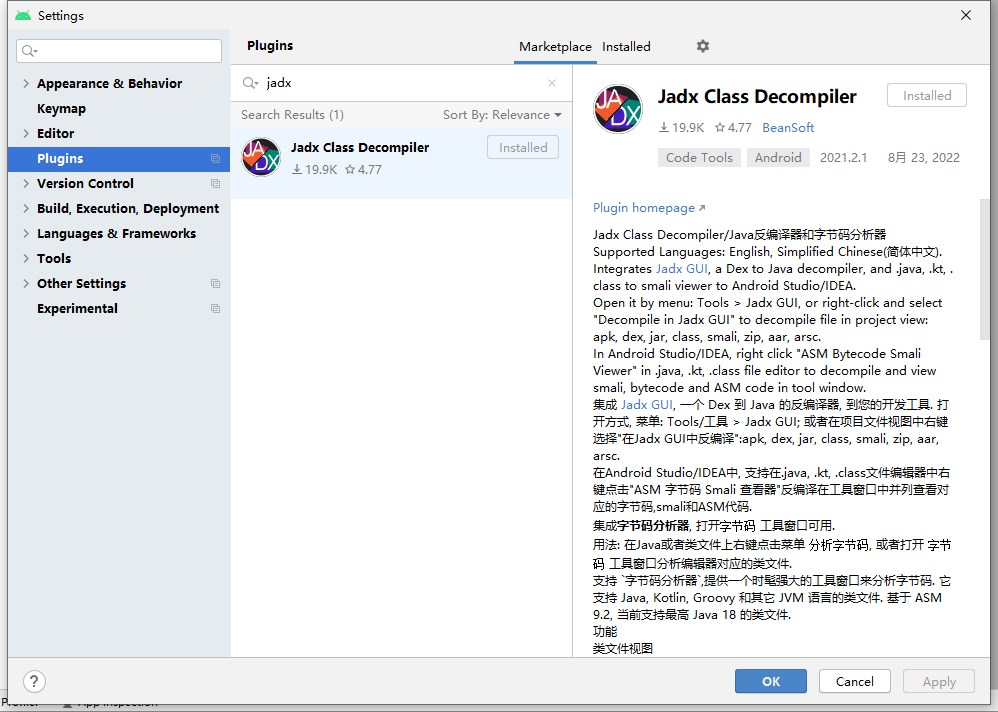Select Keymap settings page

tap(119, 108)
